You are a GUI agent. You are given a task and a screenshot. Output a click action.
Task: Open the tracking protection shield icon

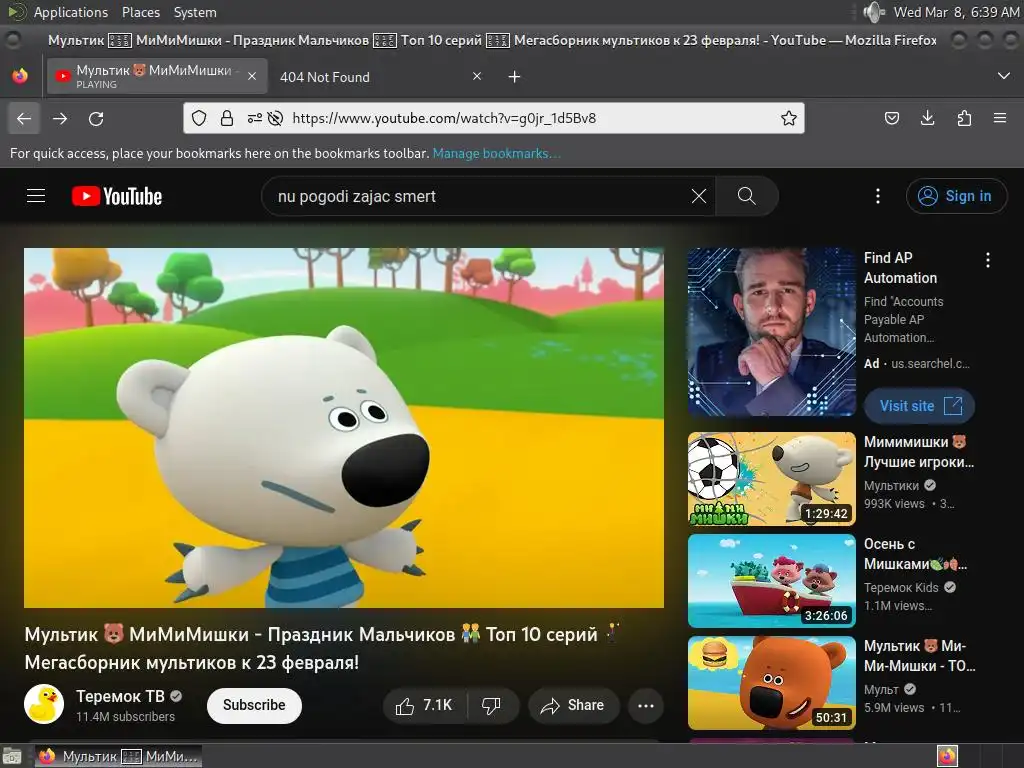click(199, 118)
